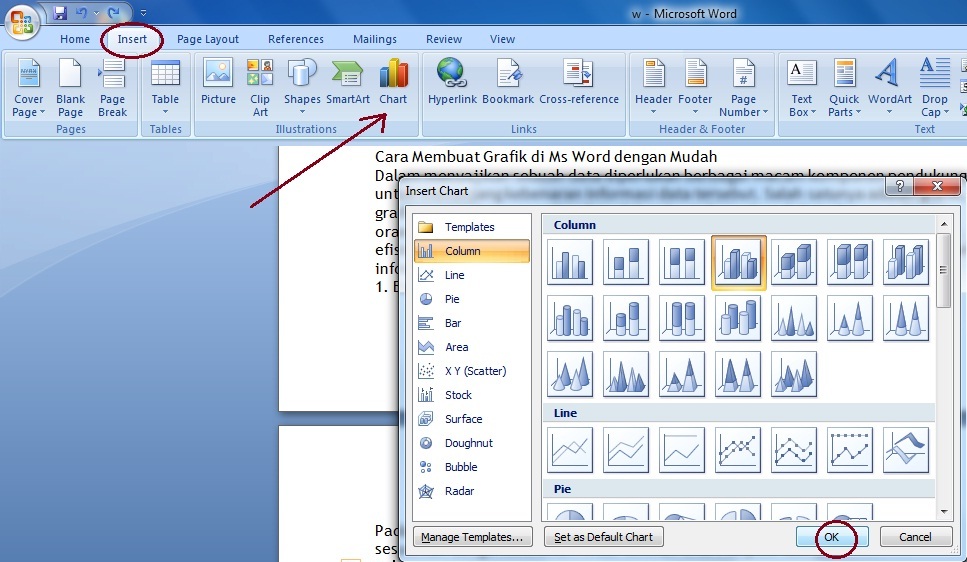Viewport: 967px width, 562px height.
Task: Open the Templates chart category
Action: 472,227
